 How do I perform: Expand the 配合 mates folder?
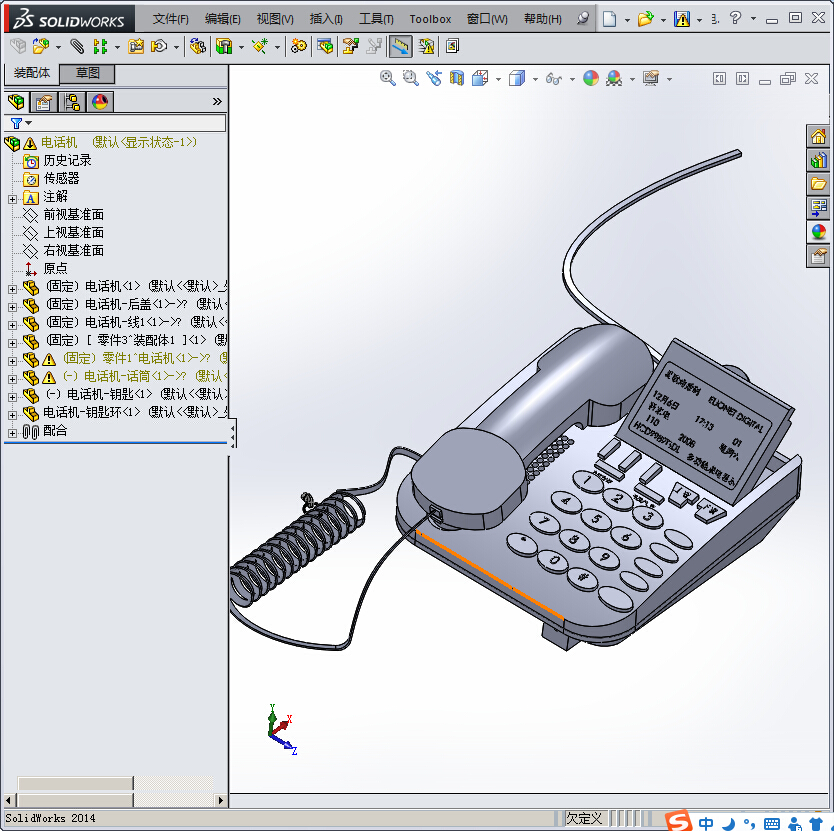(x=12, y=433)
